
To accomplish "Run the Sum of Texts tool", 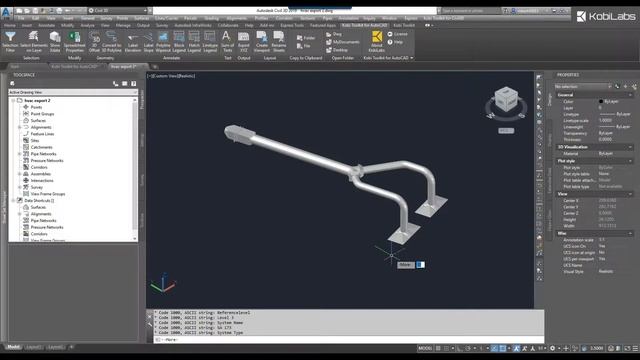I will [x=227, y=42].
